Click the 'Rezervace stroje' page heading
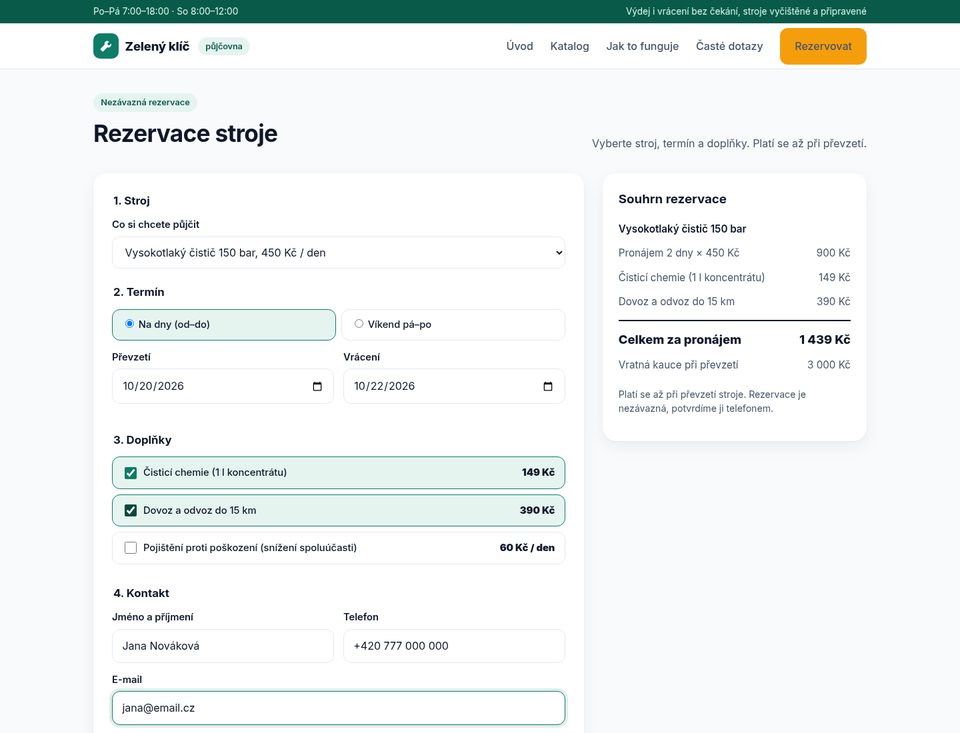Screen dimensions: 960x733 (186, 133)
